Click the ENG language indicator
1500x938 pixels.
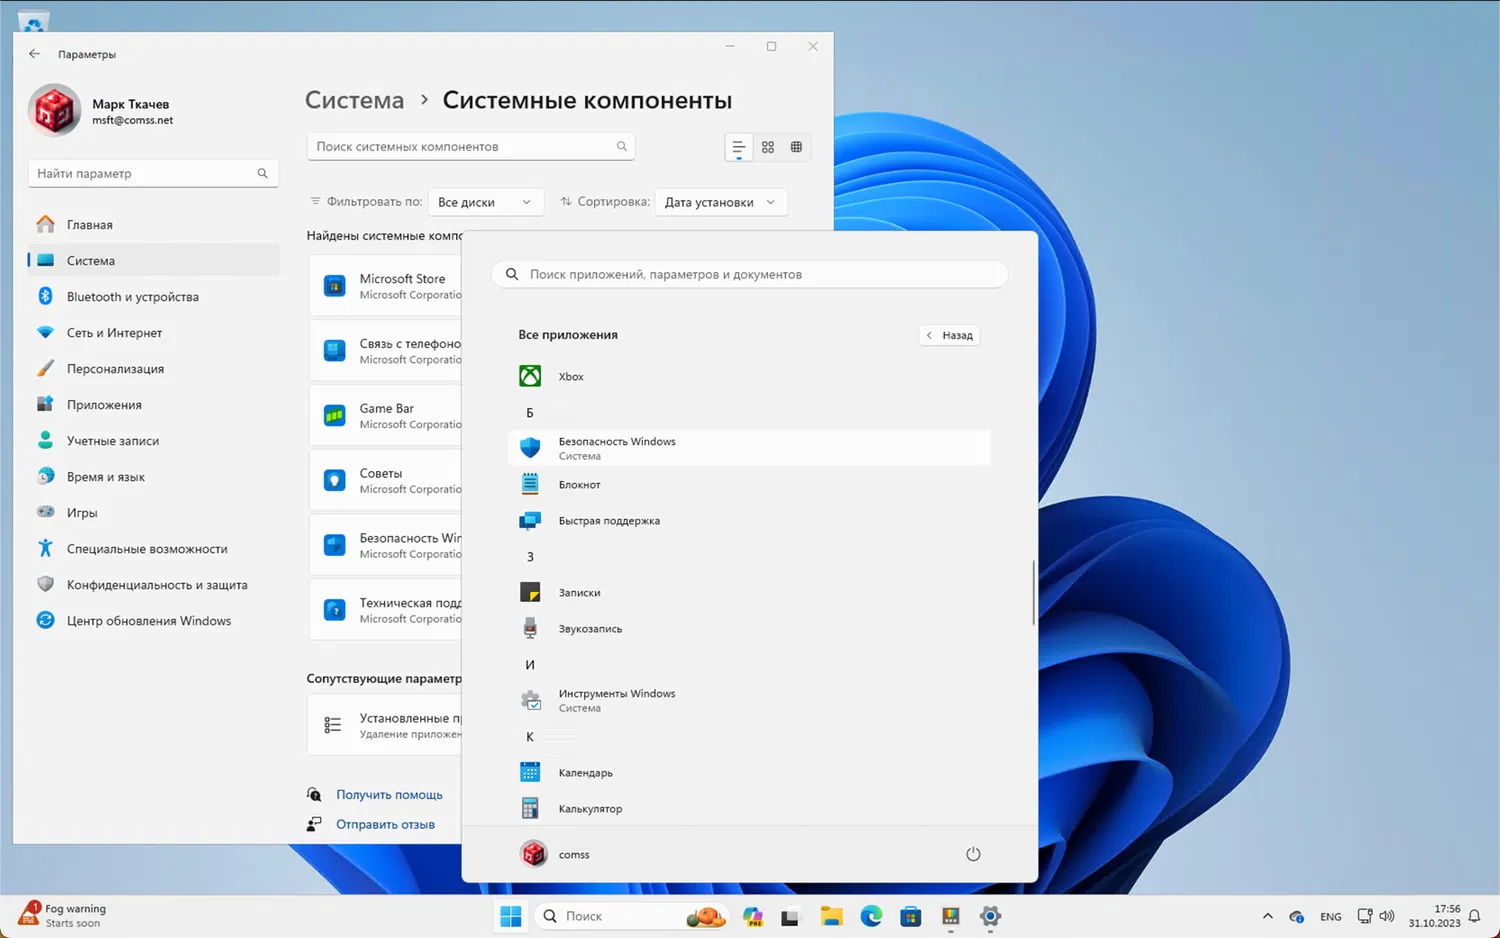(1331, 916)
